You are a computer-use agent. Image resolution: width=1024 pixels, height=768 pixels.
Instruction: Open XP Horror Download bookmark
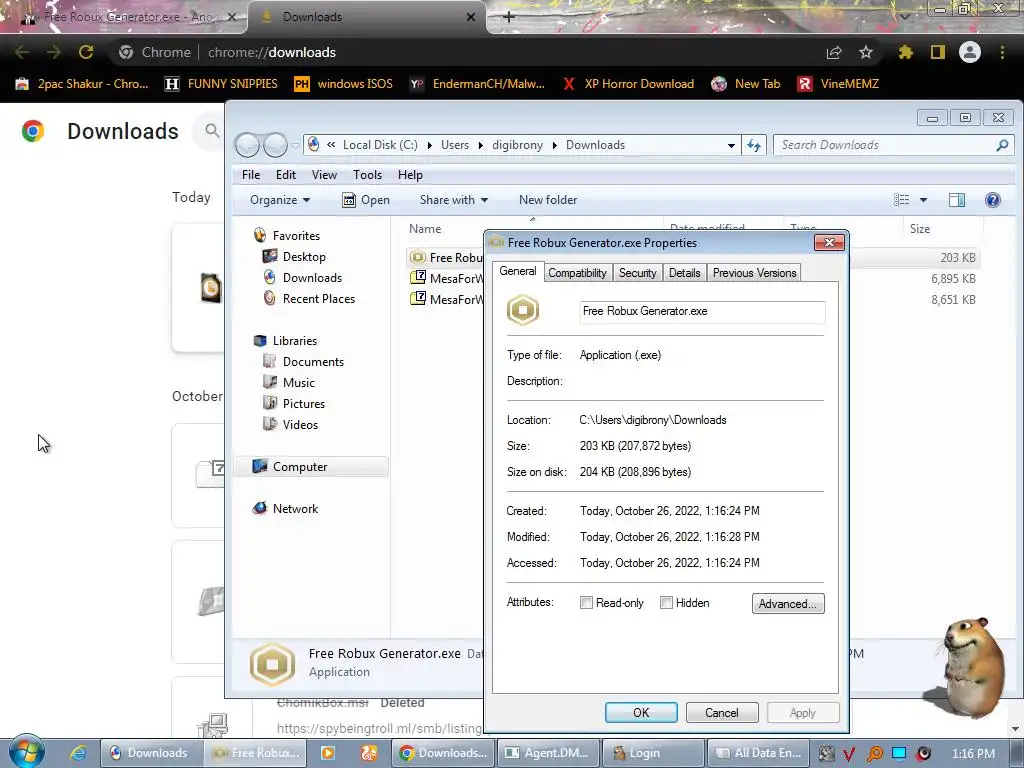(628, 84)
